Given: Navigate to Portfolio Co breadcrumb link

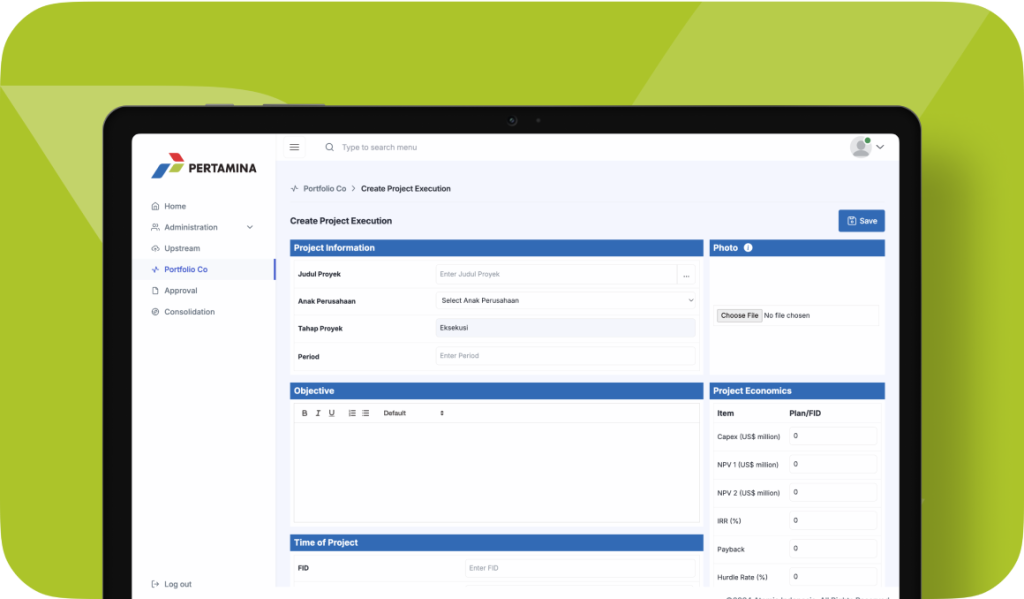Looking at the screenshot, I should pyautogui.click(x=325, y=188).
